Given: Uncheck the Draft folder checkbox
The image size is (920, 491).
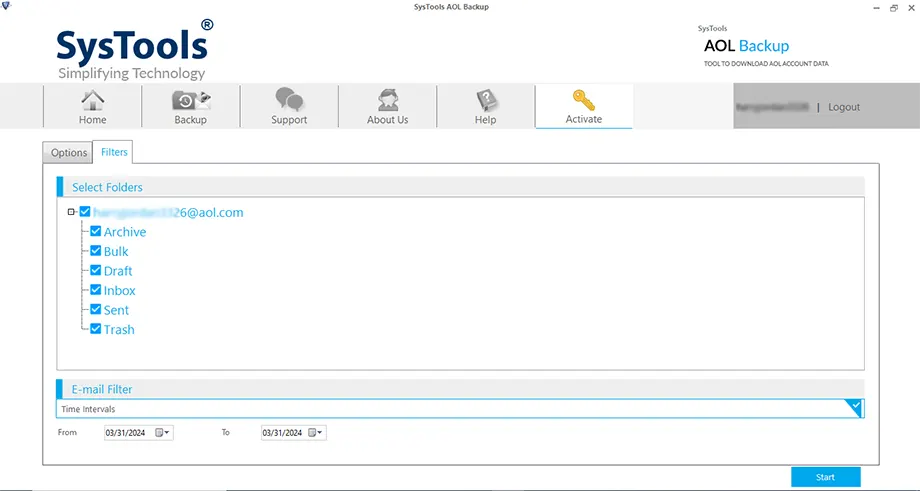Looking at the screenshot, I should (x=96, y=270).
